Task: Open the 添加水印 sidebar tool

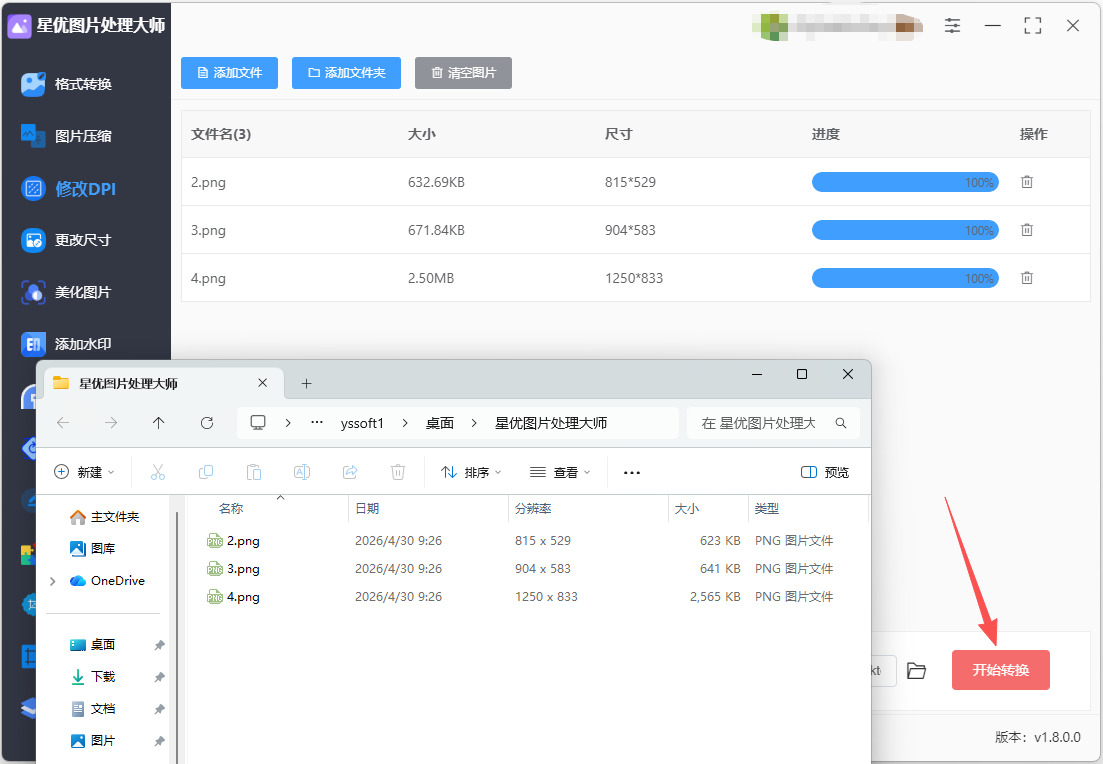Action: click(x=67, y=344)
